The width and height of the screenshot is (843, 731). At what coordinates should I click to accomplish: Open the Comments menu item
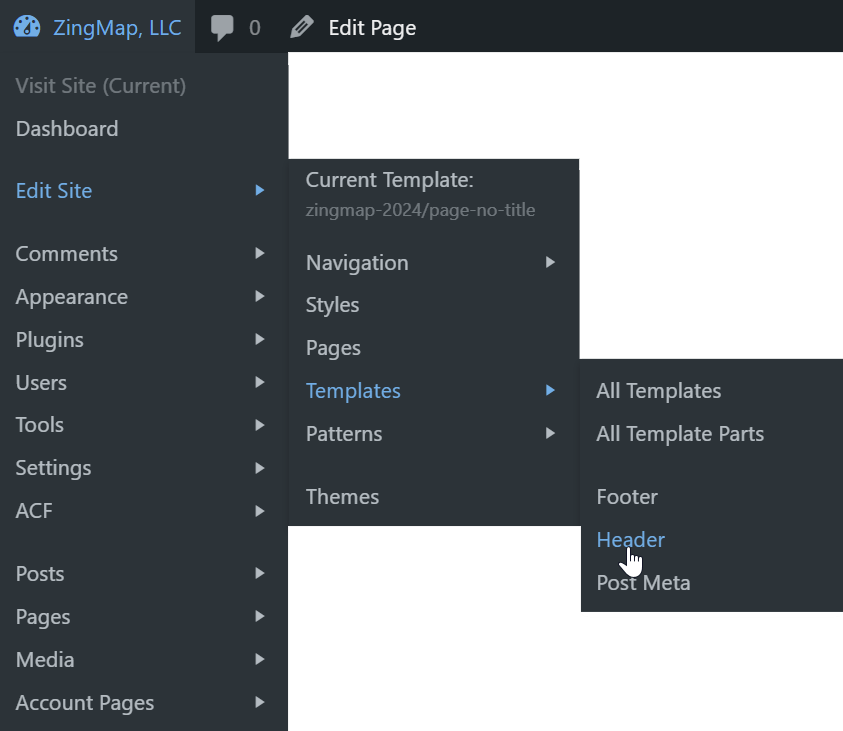click(66, 254)
